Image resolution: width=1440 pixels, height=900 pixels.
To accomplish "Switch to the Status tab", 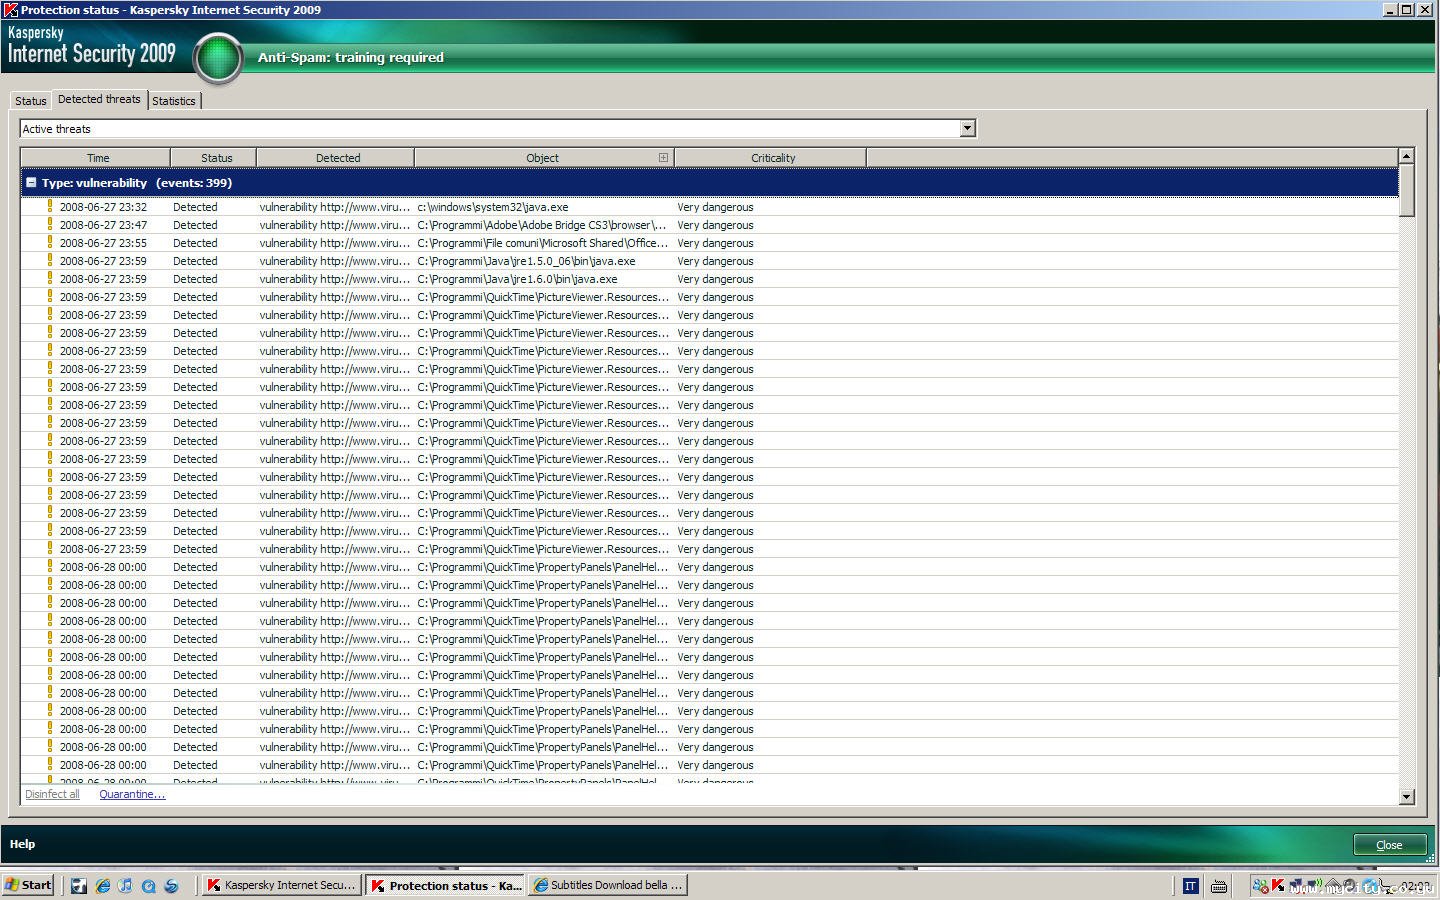I will [30, 101].
